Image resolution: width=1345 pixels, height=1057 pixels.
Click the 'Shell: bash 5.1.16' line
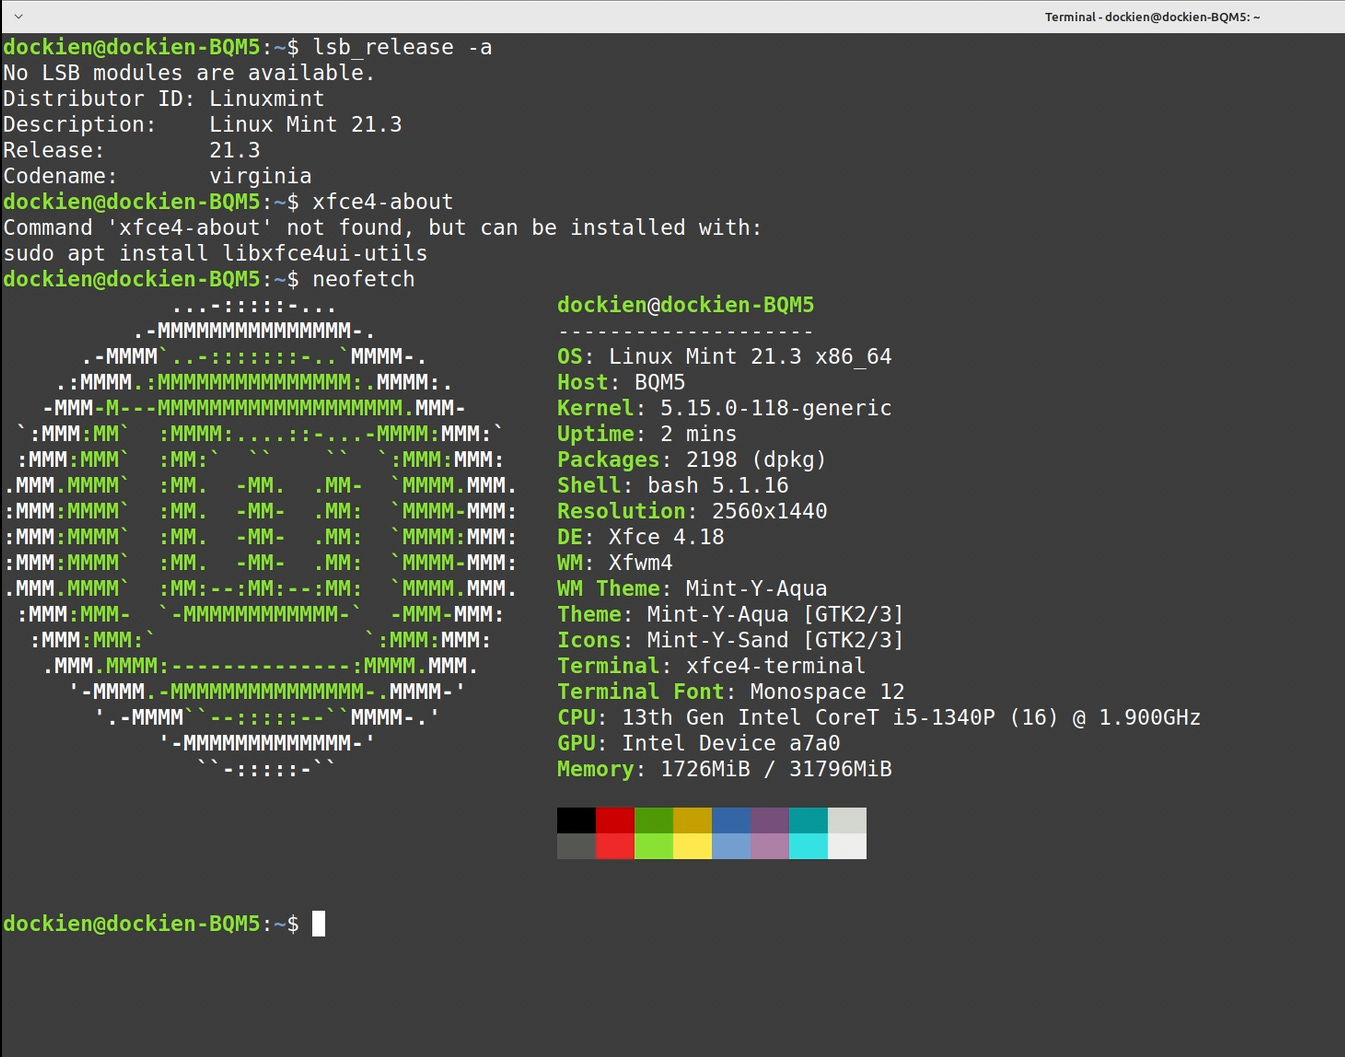[673, 486]
